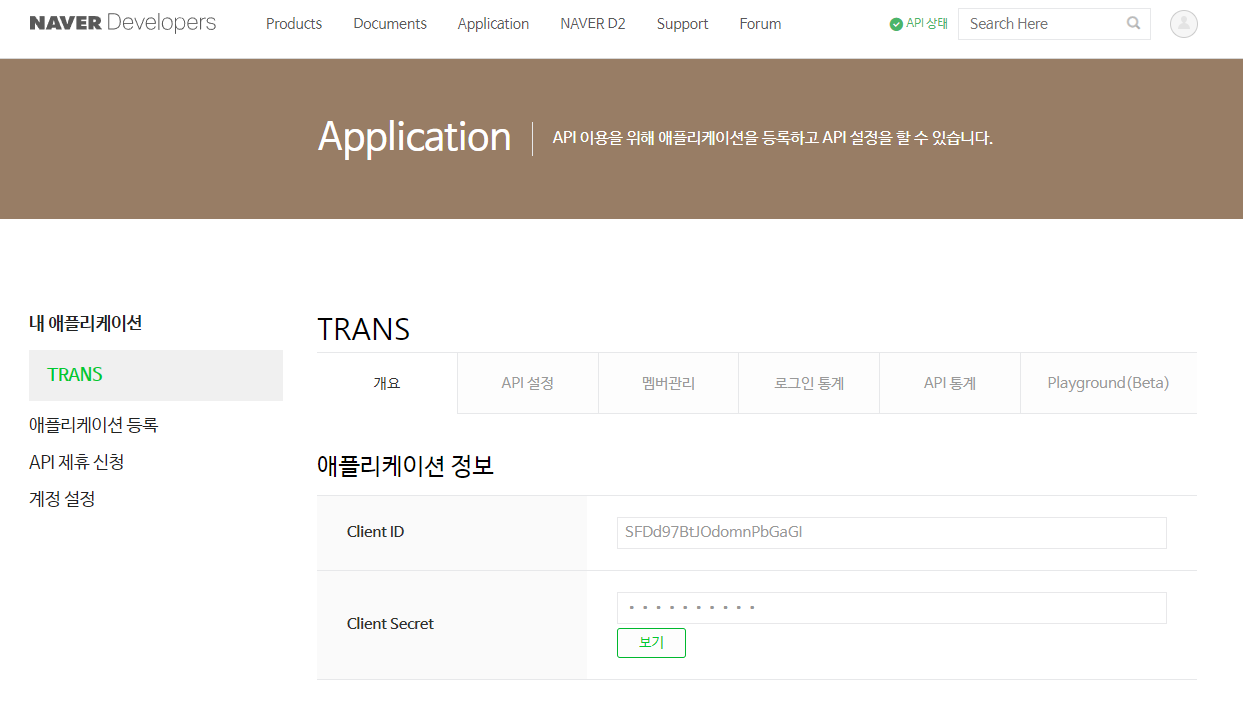Open the Support menu
Screen dimensions: 1243x722
point(683,24)
